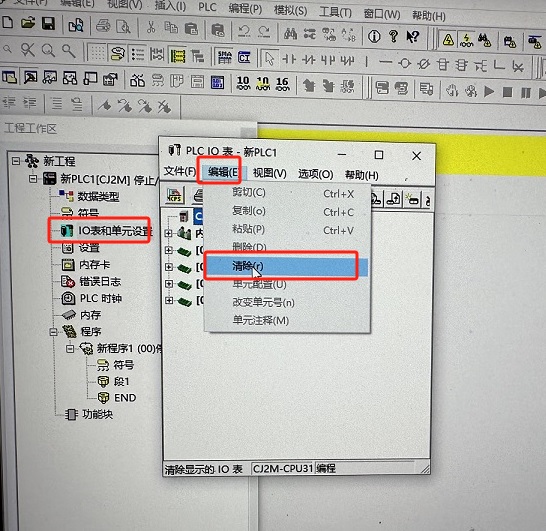Toggle the grid display toolbar icon
Viewport: 546px width, 531px height.
pos(97,53)
